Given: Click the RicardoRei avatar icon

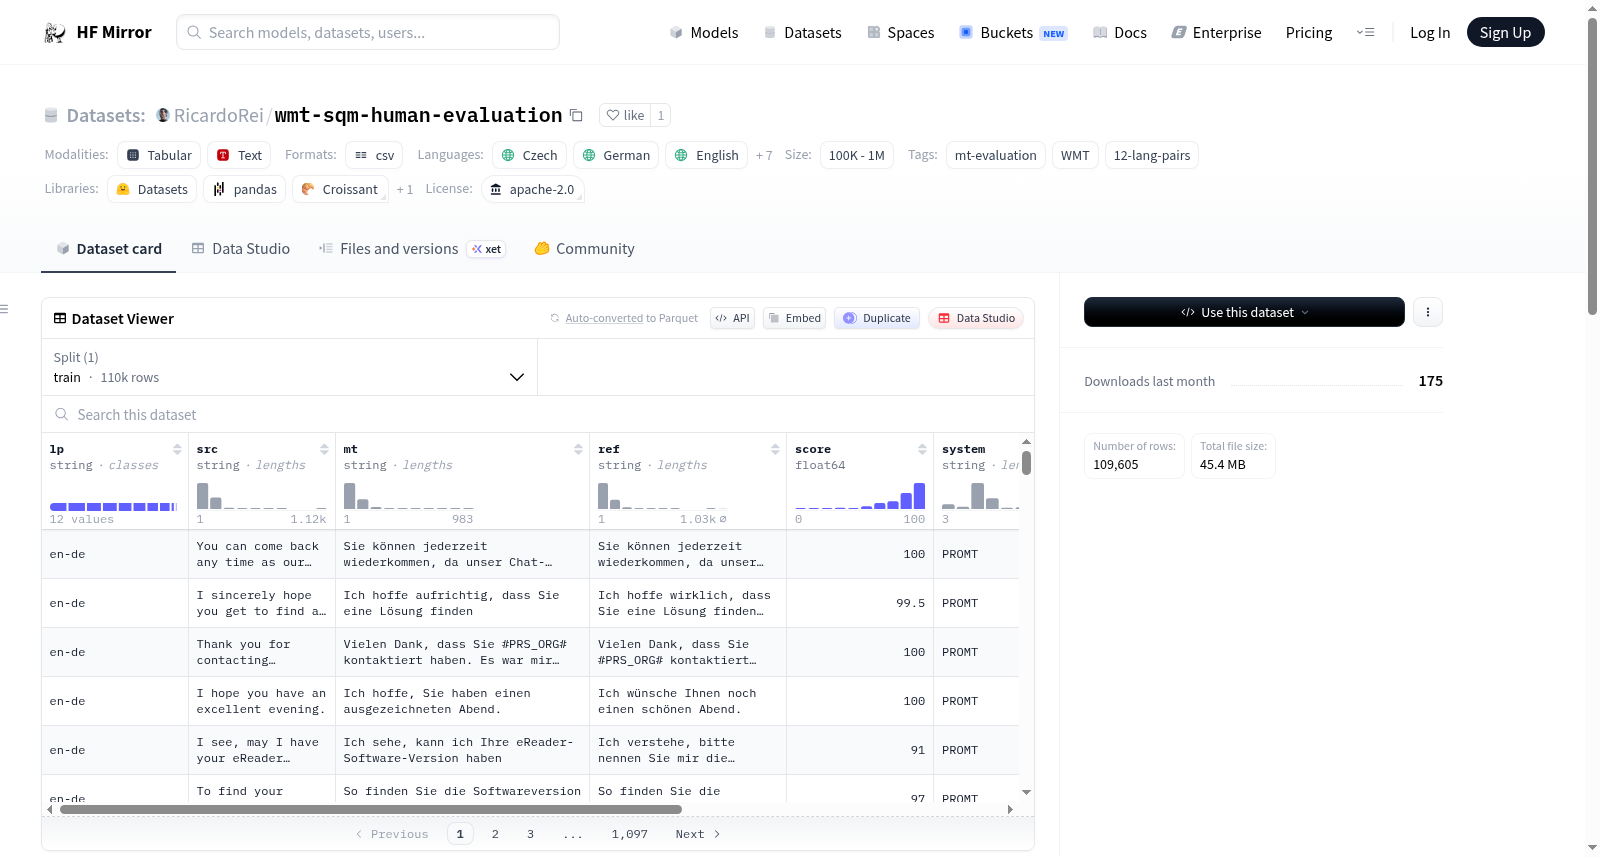Looking at the screenshot, I should click(x=163, y=115).
